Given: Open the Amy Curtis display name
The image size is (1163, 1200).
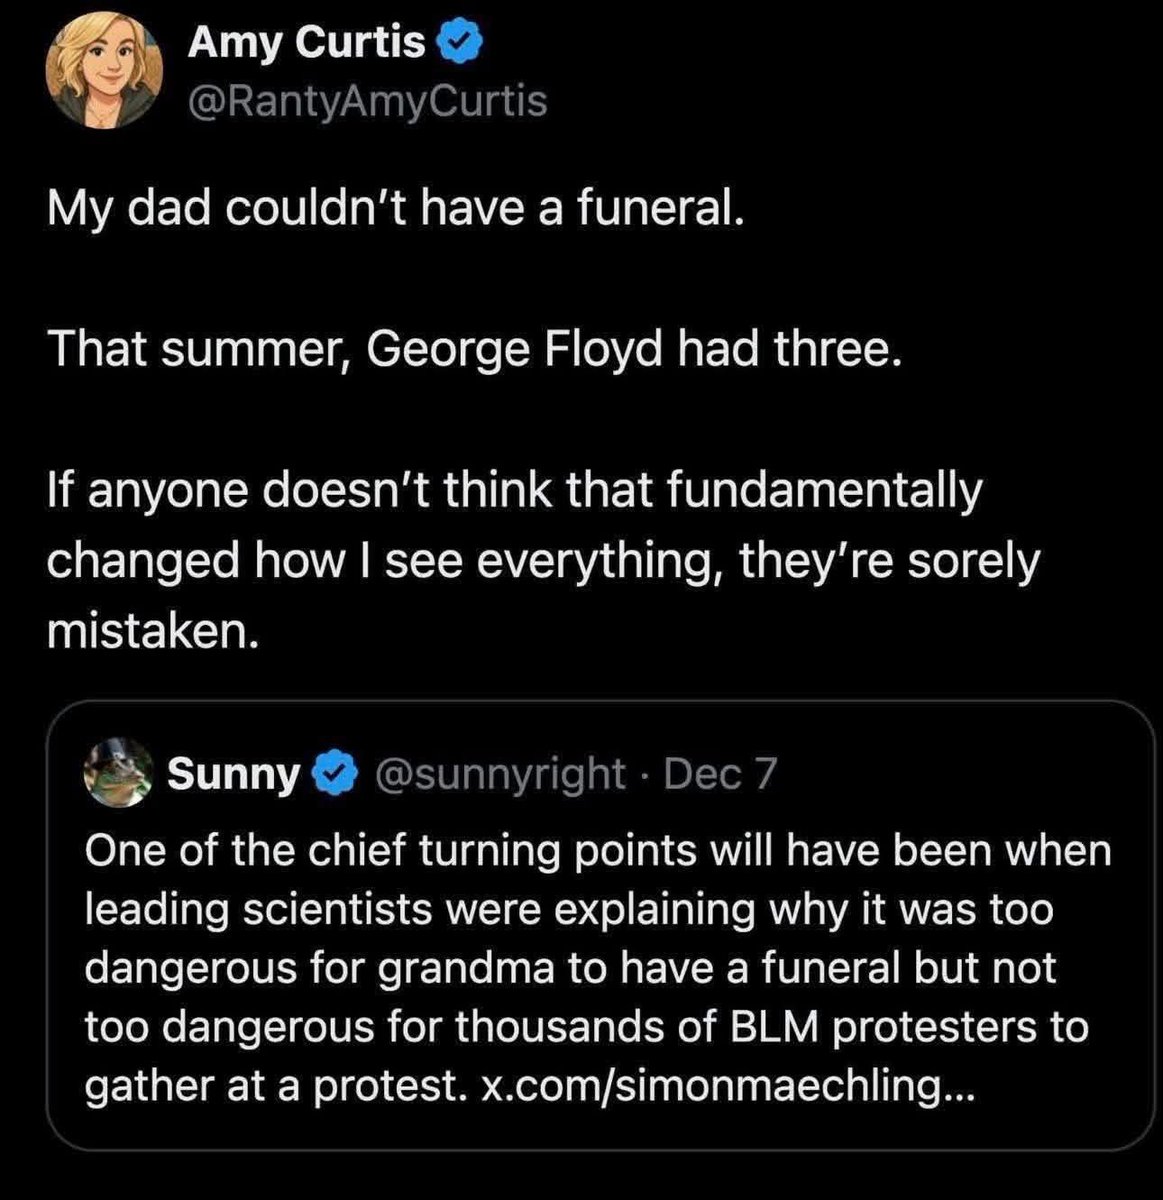Looking at the screenshot, I should coord(306,42).
